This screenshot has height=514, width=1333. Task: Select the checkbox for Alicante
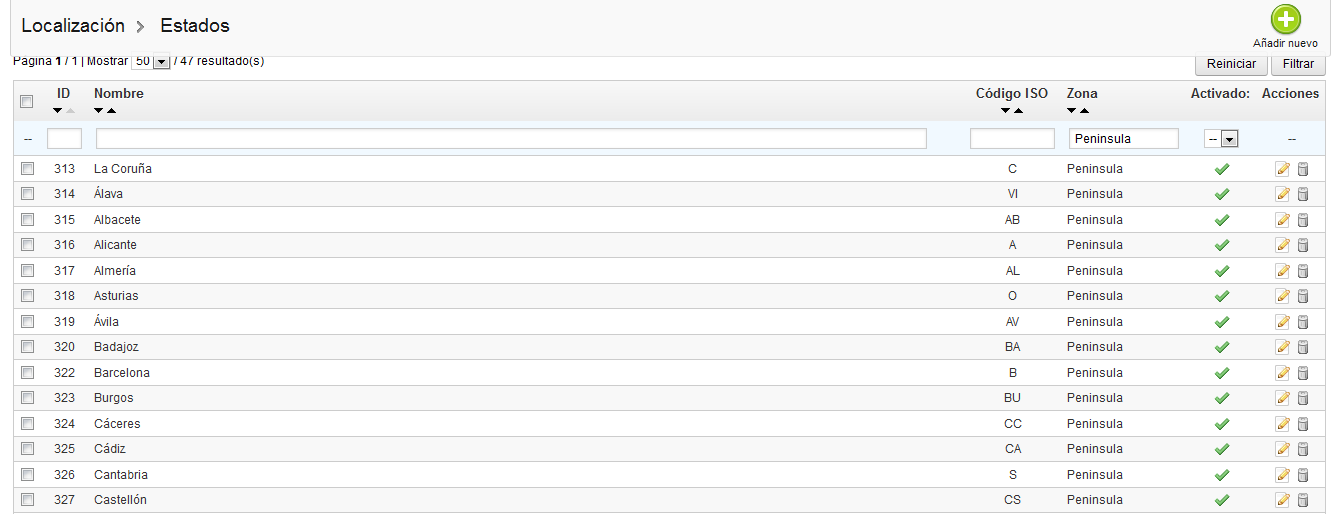click(27, 245)
